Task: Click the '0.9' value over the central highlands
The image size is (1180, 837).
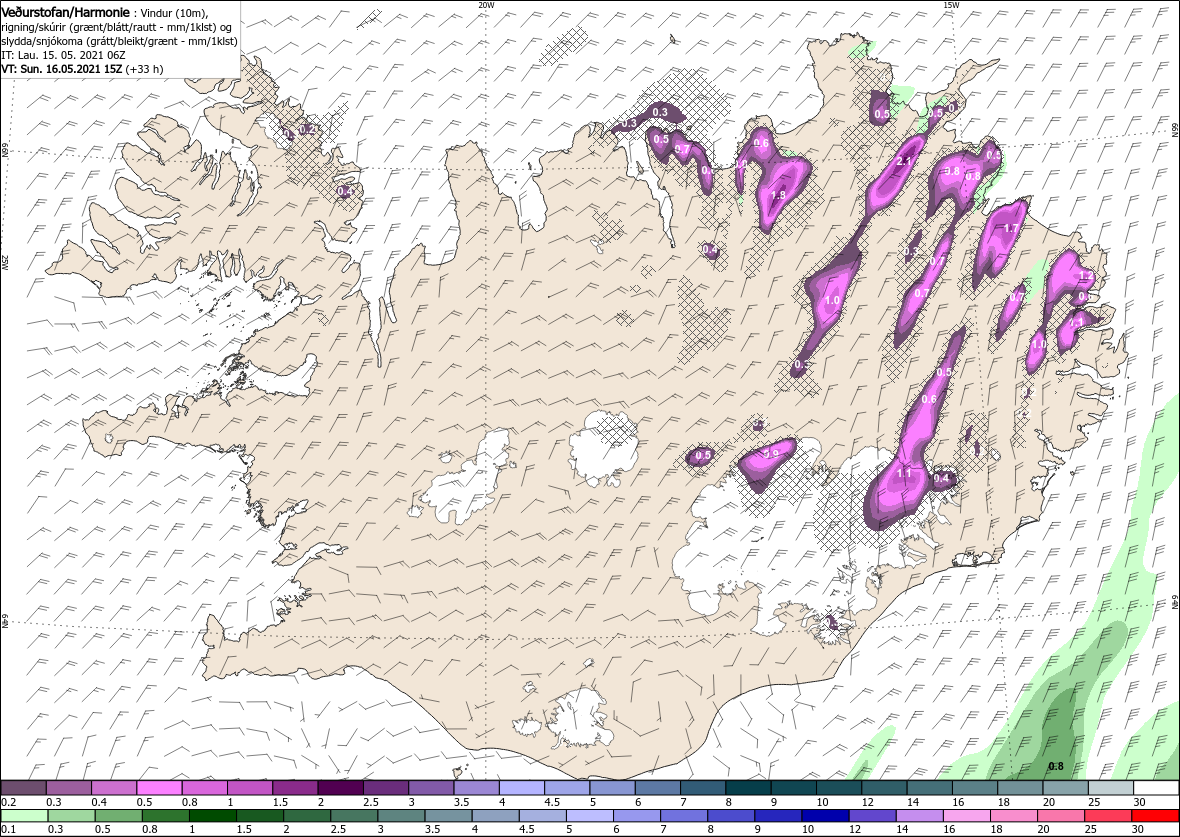Action: (771, 454)
